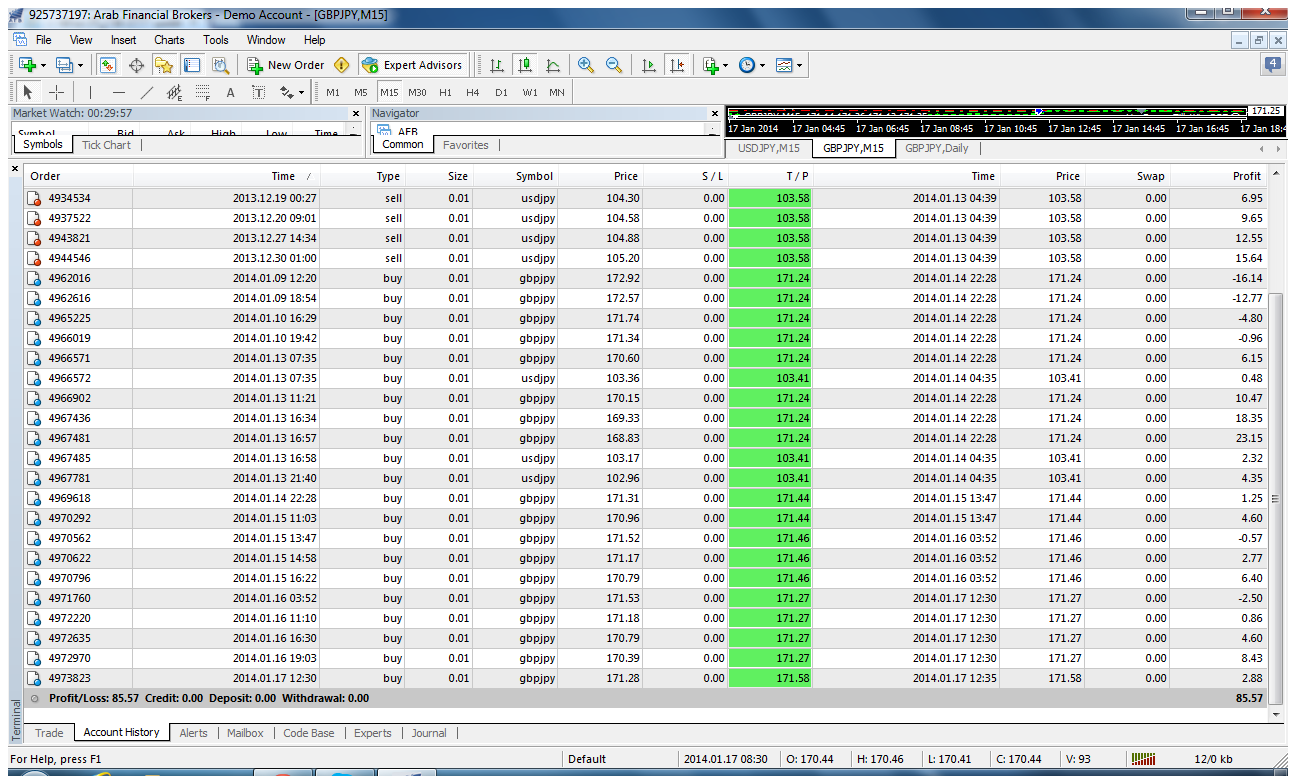Switch timeframe to M1
Screen dimensions: 1296x776
[333, 93]
